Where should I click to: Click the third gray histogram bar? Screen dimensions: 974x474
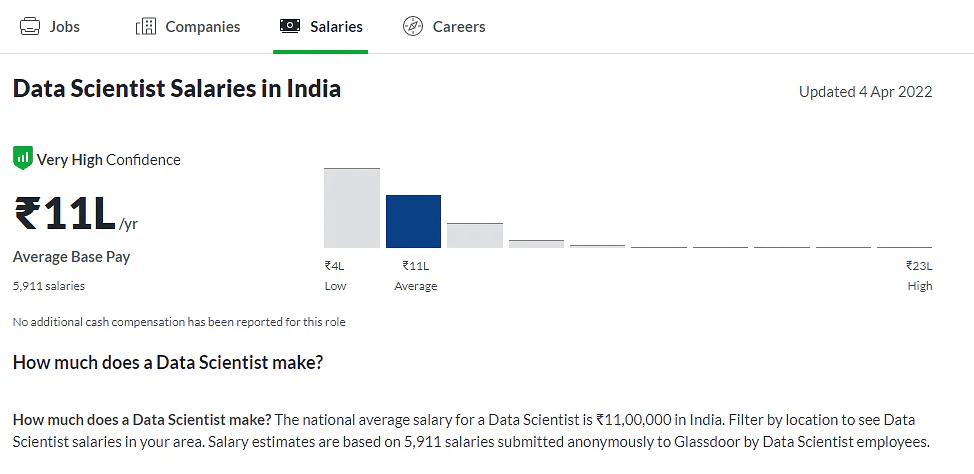474,235
